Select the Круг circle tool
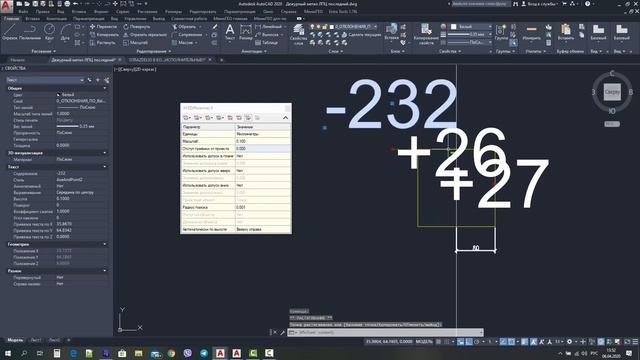Viewport: 640px width, 360px height. [x=49, y=33]
